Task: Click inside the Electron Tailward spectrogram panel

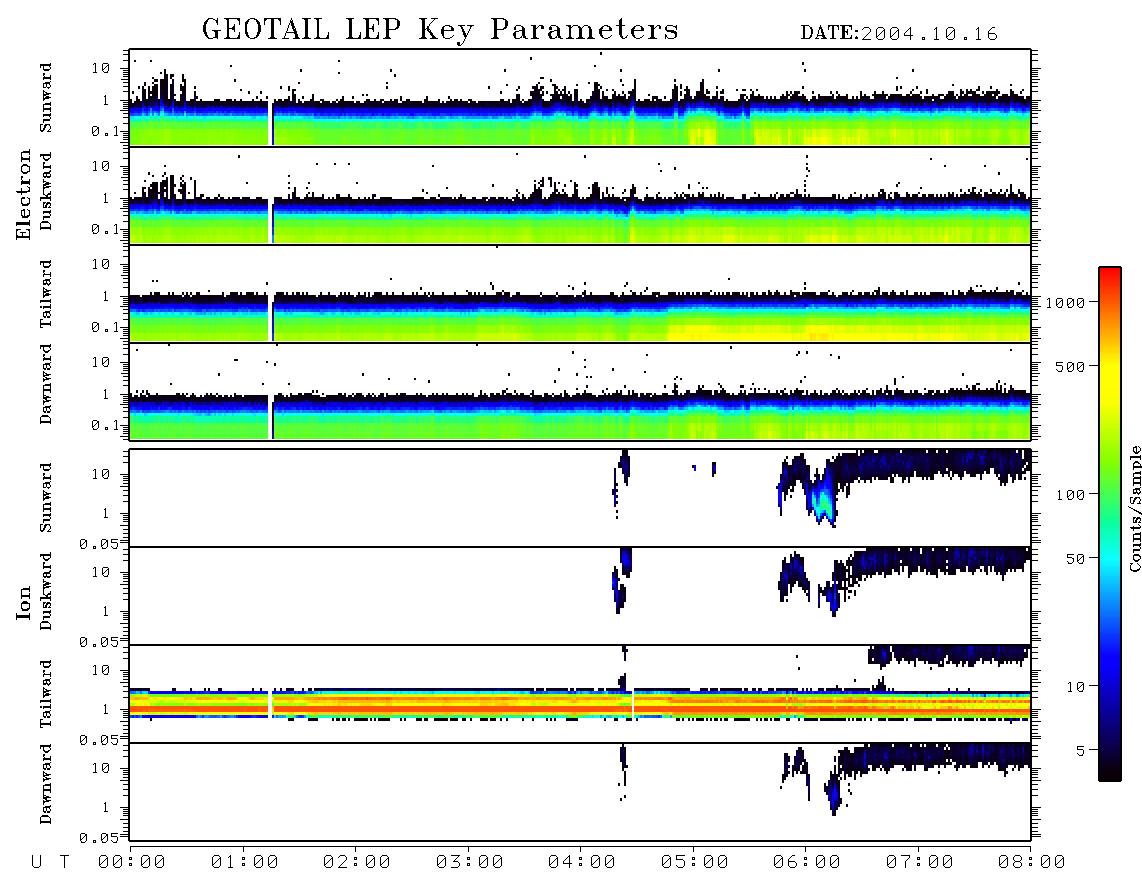Action: tap(580, 294)
